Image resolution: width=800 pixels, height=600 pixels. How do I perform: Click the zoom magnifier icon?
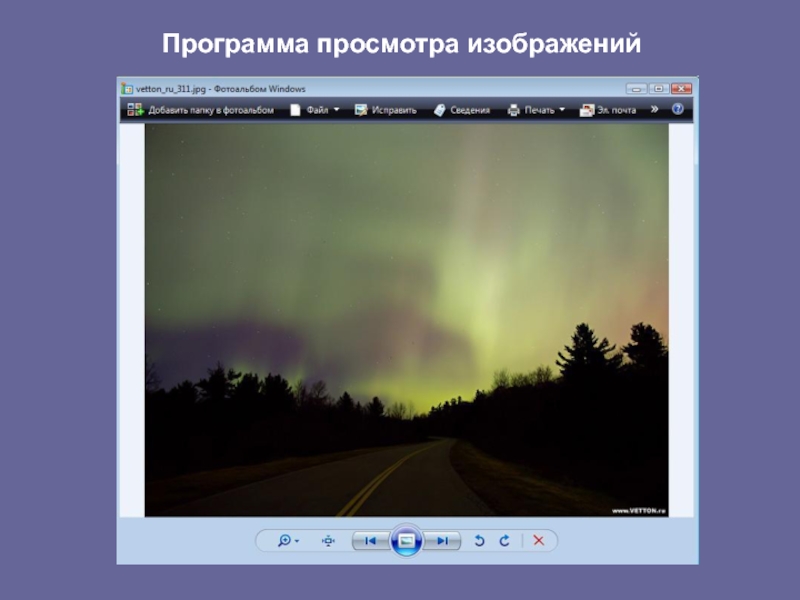284,540
